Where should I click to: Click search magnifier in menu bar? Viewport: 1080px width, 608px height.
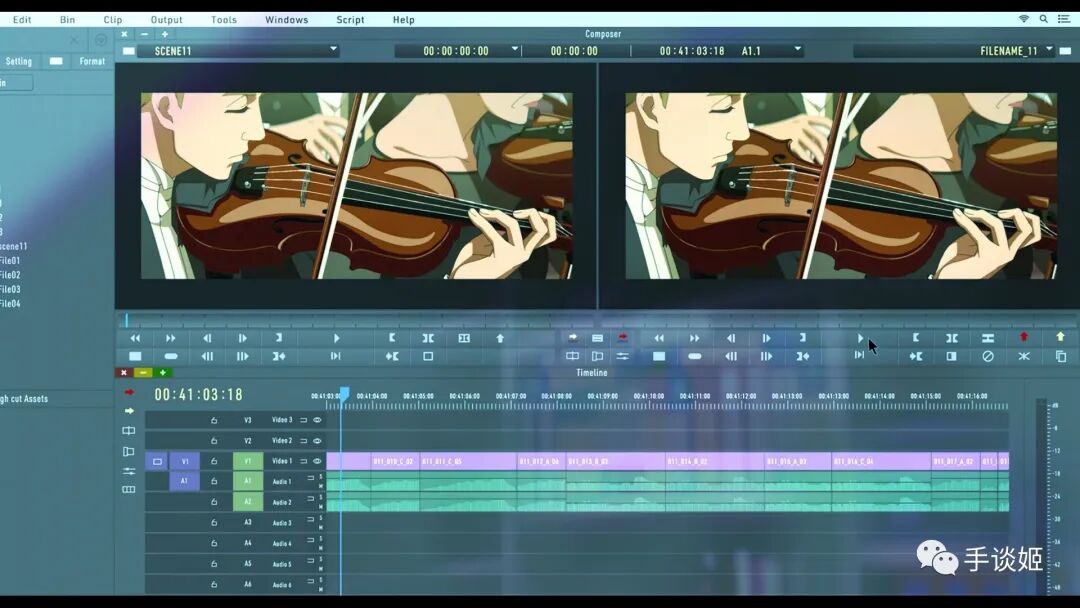1044,19
